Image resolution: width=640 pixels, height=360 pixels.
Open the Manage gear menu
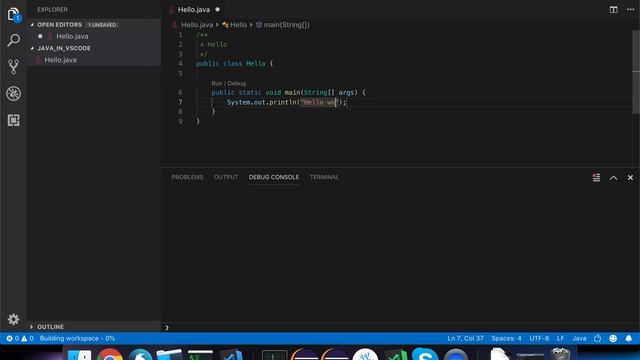13,319
